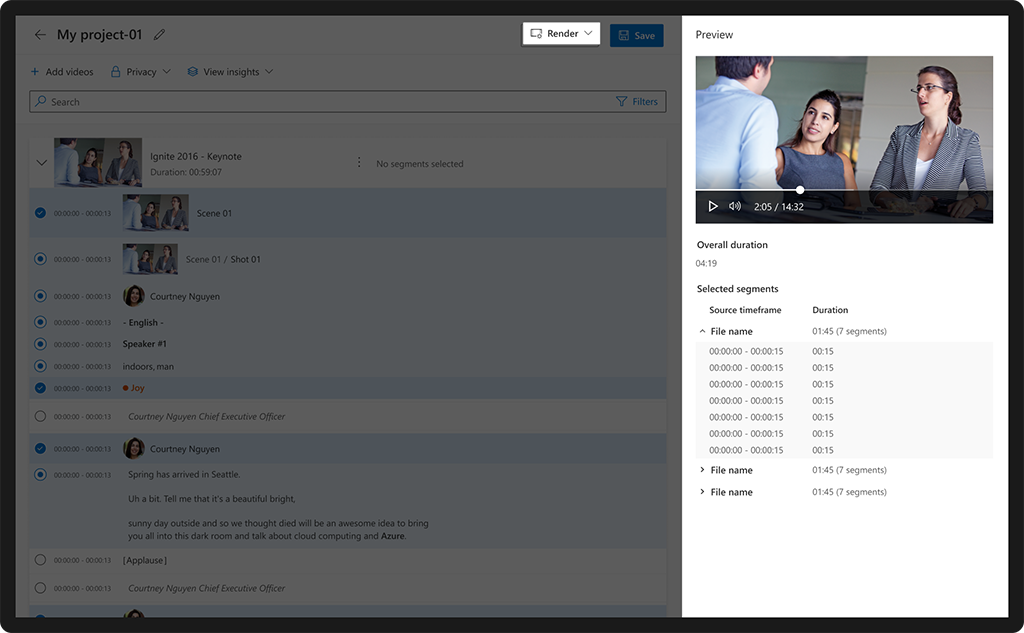Screen dimensions: 1024x633
Task: Open the Filters panel via the funnel icon
Action: (x=622, y=101)
